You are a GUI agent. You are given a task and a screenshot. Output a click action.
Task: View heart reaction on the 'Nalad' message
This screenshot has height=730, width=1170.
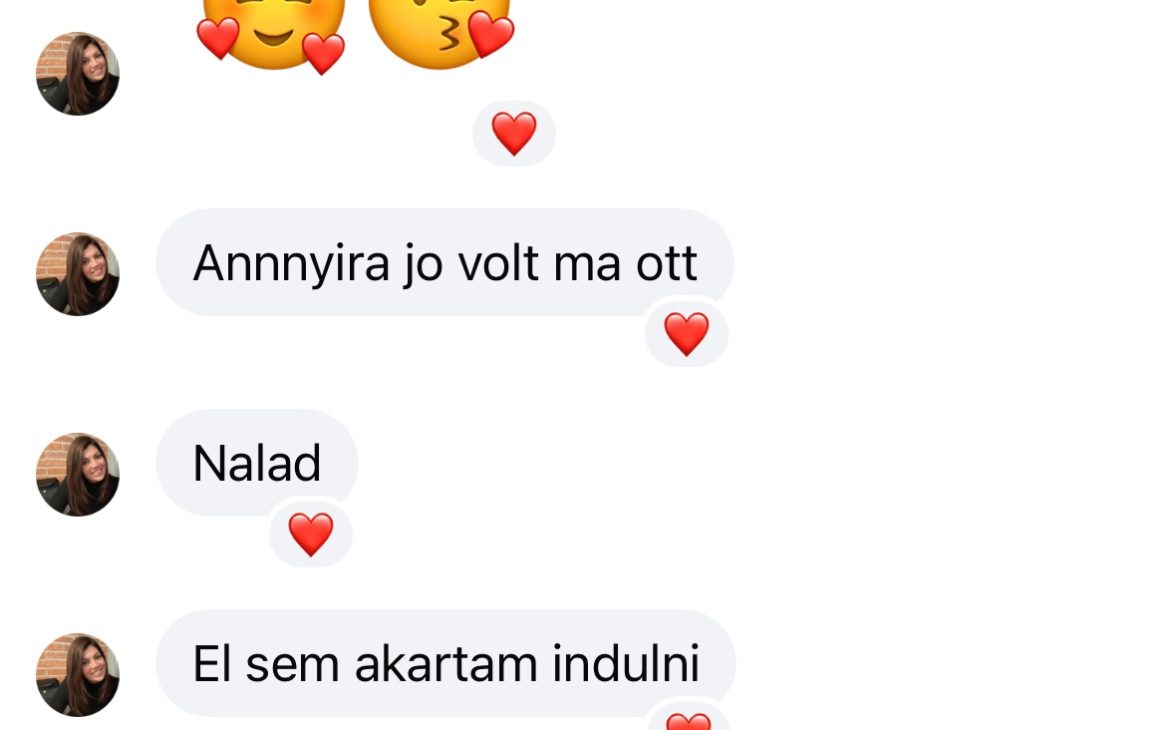click(x=310, y=534)
